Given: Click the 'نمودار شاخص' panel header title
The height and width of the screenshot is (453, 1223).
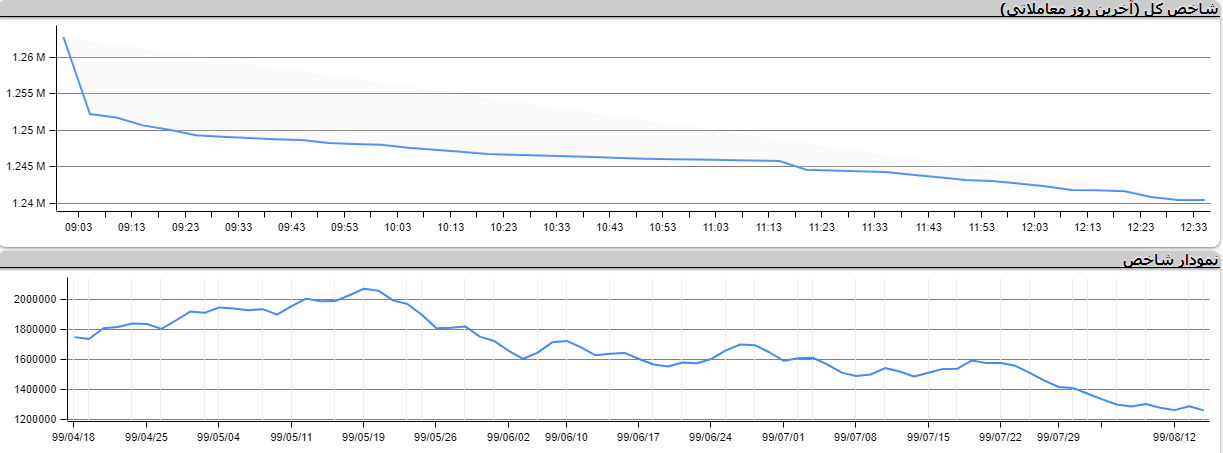Looking at the screenshot, I should (1171, 260).
